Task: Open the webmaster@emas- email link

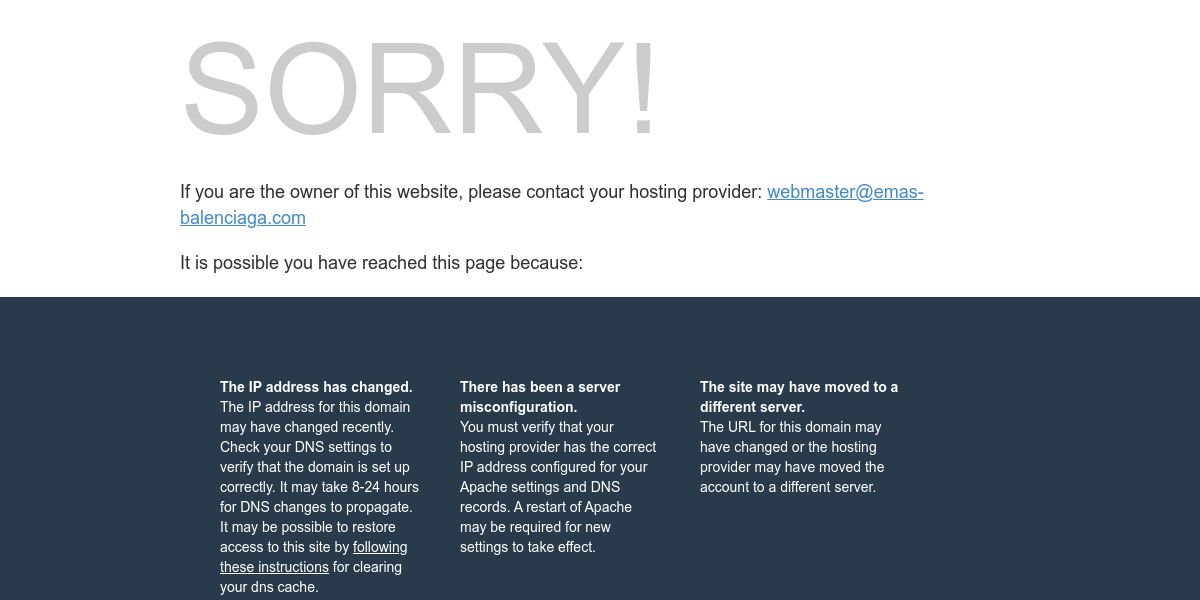Action: click(x=845, y=192)
